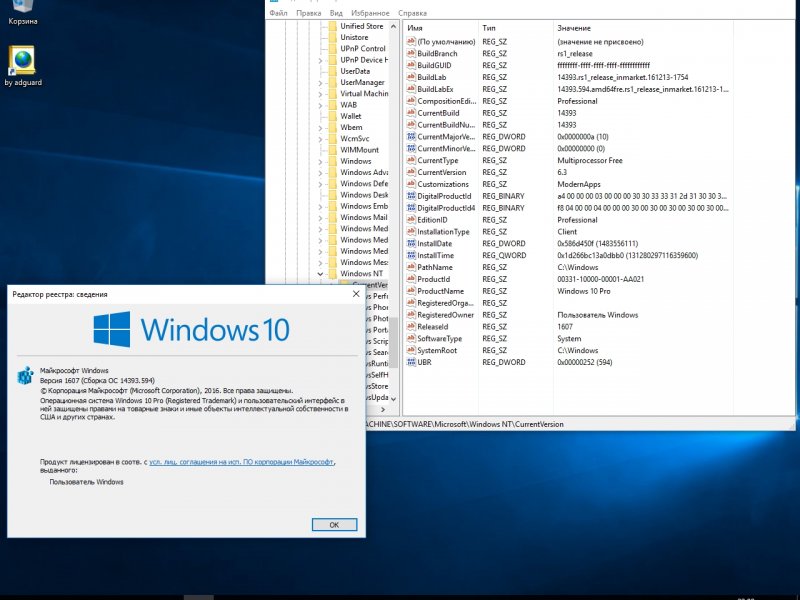Expand the UserManager tree key
The height and width of the screenshot is (600, 800).
point(320,82)
